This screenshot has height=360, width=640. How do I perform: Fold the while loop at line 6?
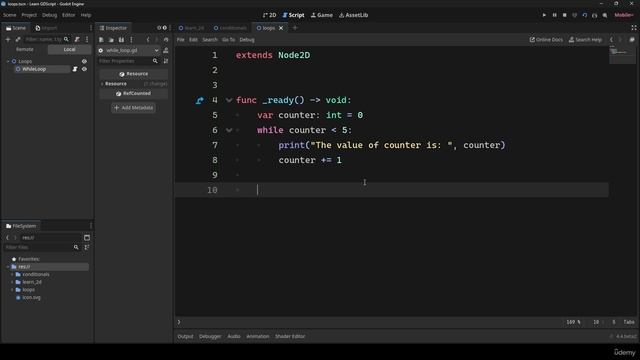pyautogui.click(x=229, y=130)
